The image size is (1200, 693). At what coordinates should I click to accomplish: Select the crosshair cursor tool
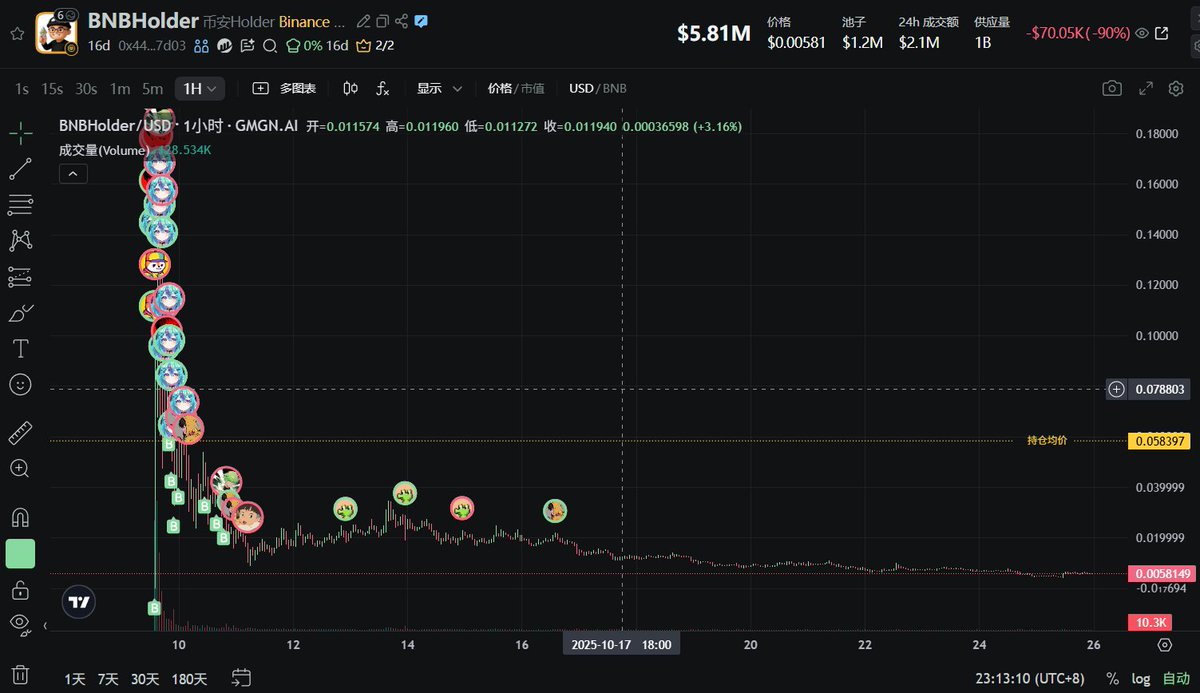tap(20, 132)
